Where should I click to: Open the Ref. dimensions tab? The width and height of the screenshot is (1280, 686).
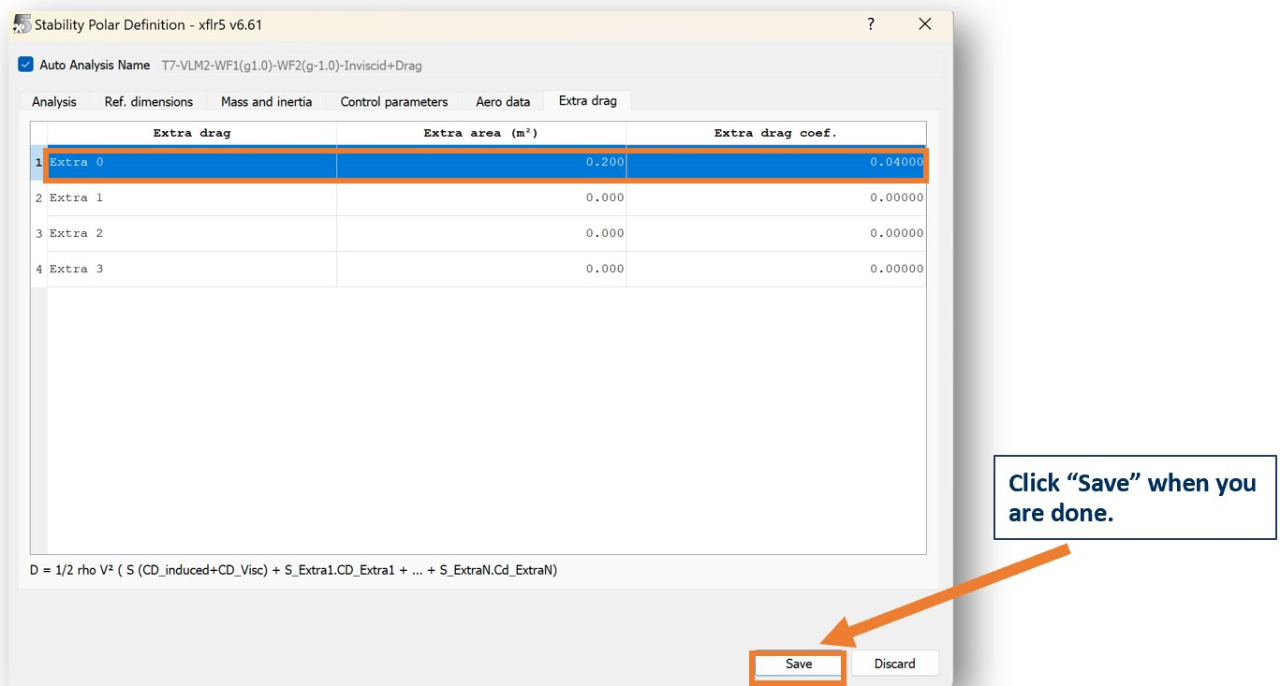tap(149, 101)
